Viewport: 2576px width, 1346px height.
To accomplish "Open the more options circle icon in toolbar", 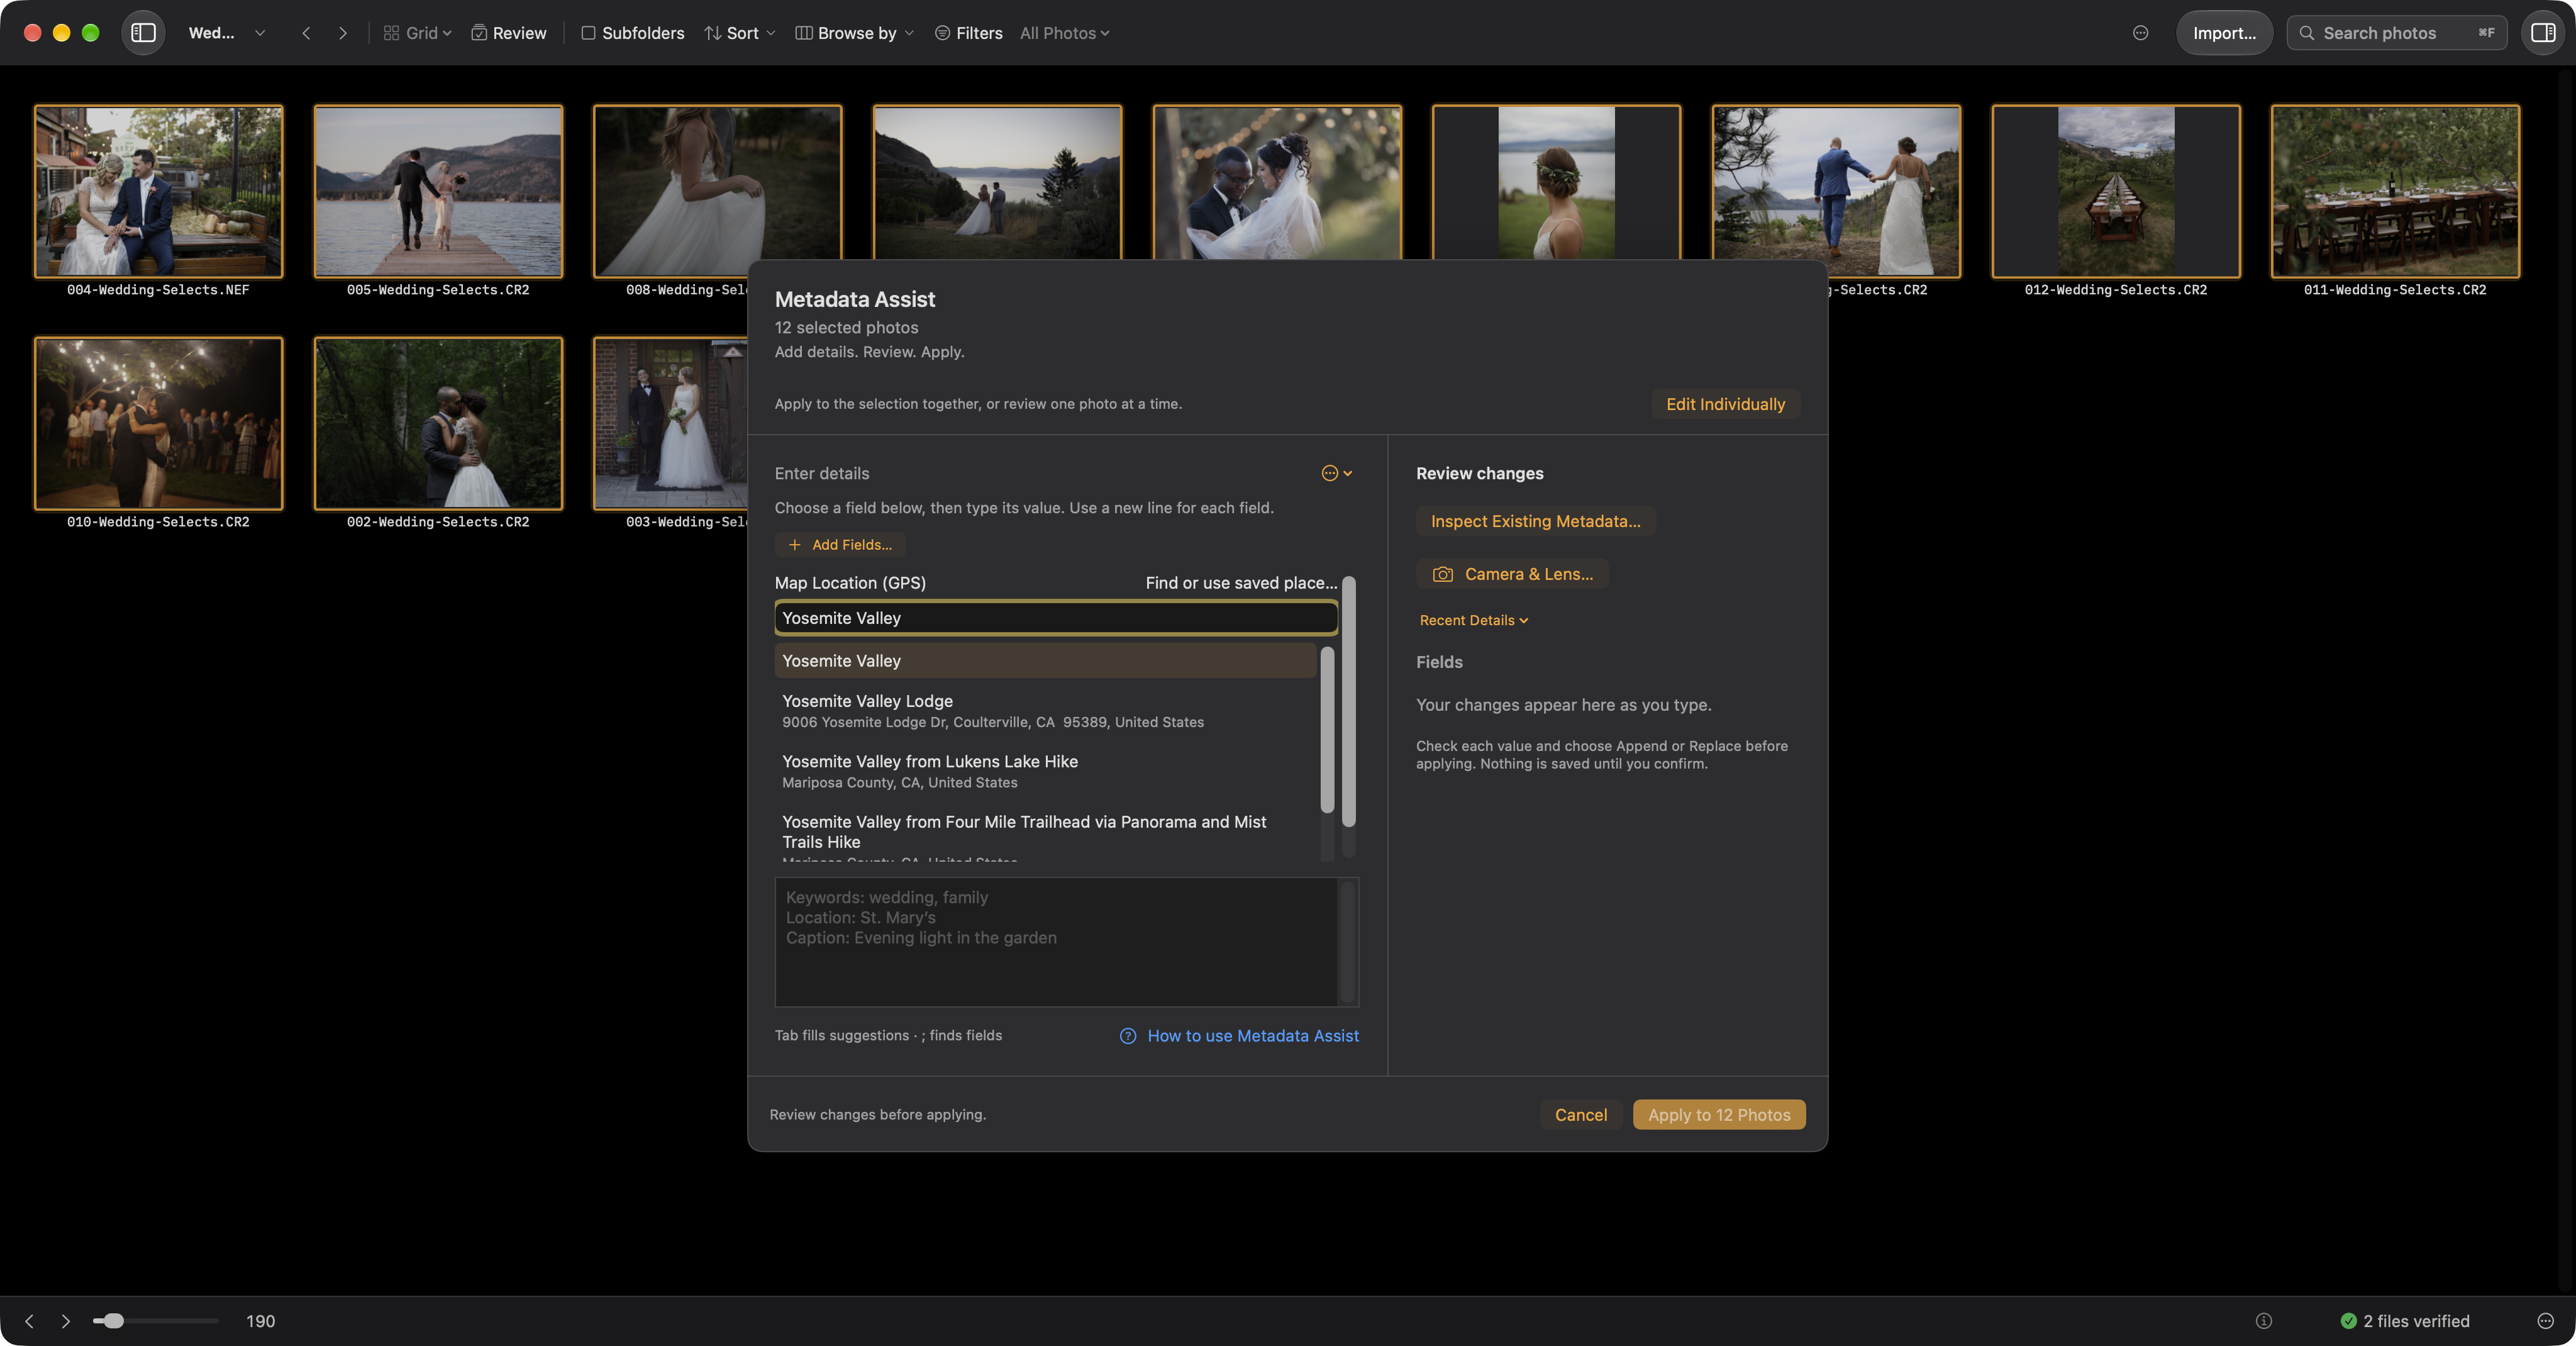I will point(2140,33).
